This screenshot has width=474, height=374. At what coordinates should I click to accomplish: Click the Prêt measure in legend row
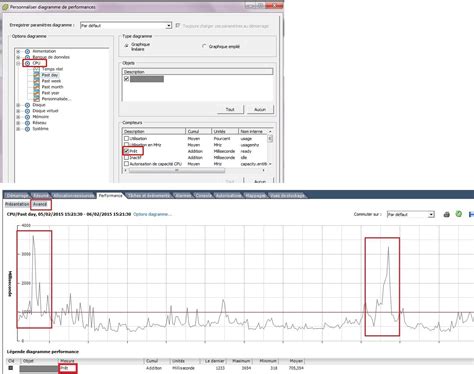pos(65,368)
